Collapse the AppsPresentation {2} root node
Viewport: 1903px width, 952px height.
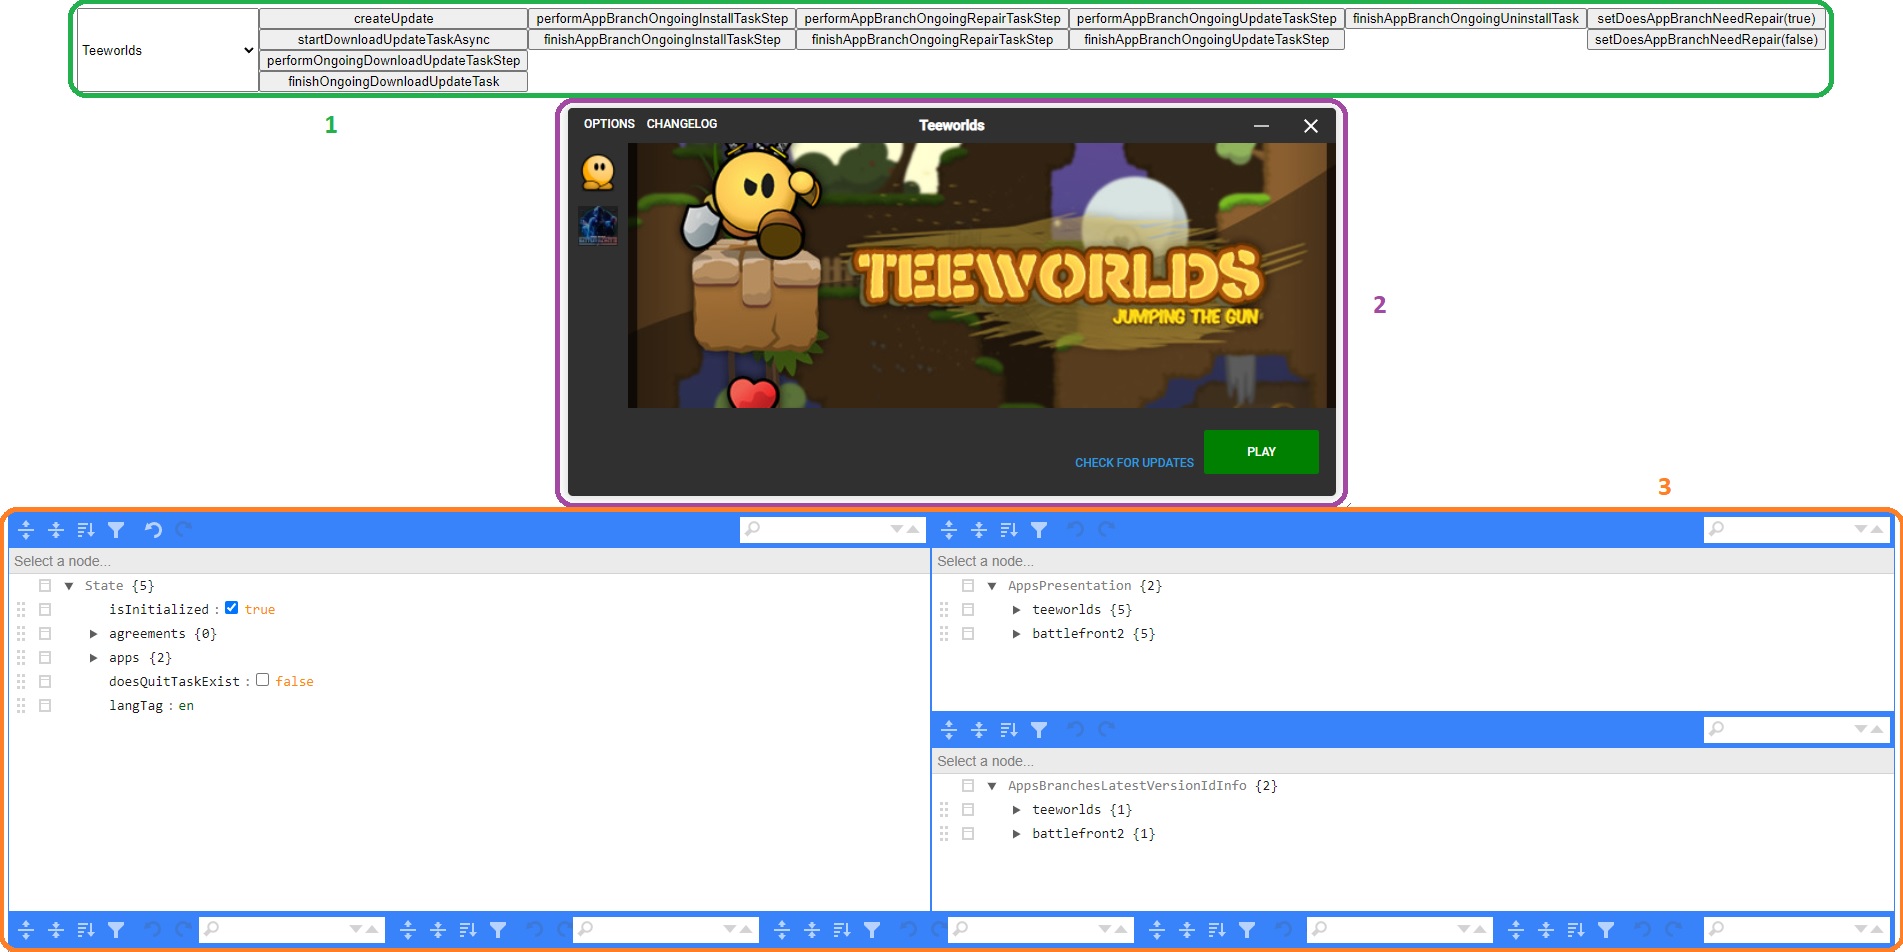click(x=992, y=586)
